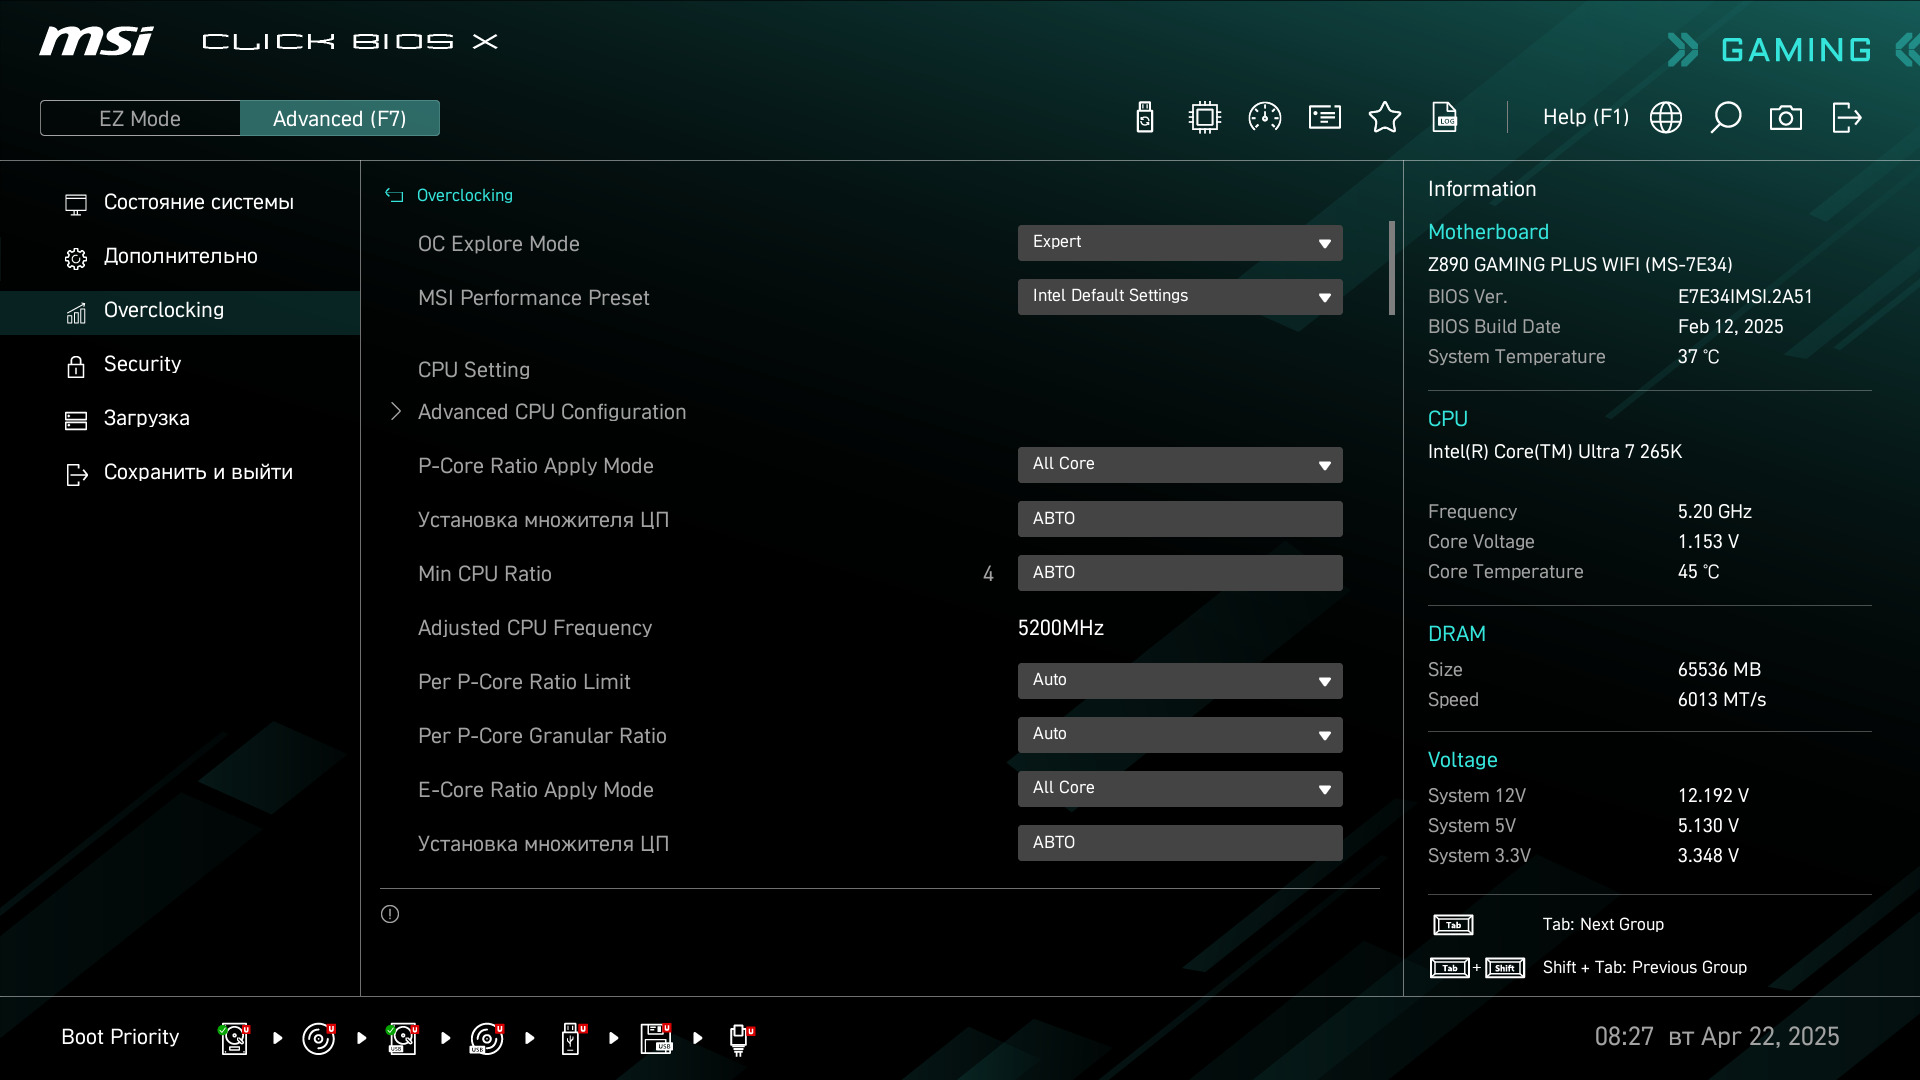Open Per P-Core Ratio Limit dropdown
Viewport: 1920px width, 1080px height.
click(1180, 681)
